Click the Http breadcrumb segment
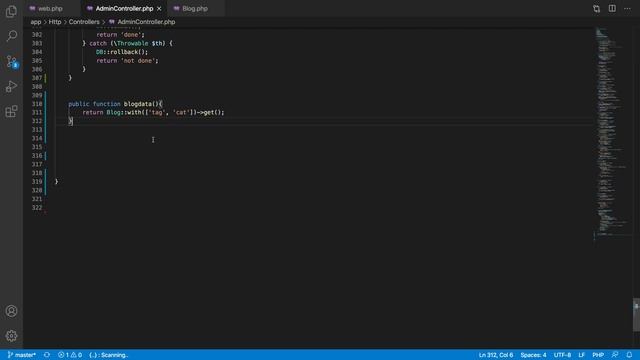Viewport: 640px width, 360px height. pos(55,22)
